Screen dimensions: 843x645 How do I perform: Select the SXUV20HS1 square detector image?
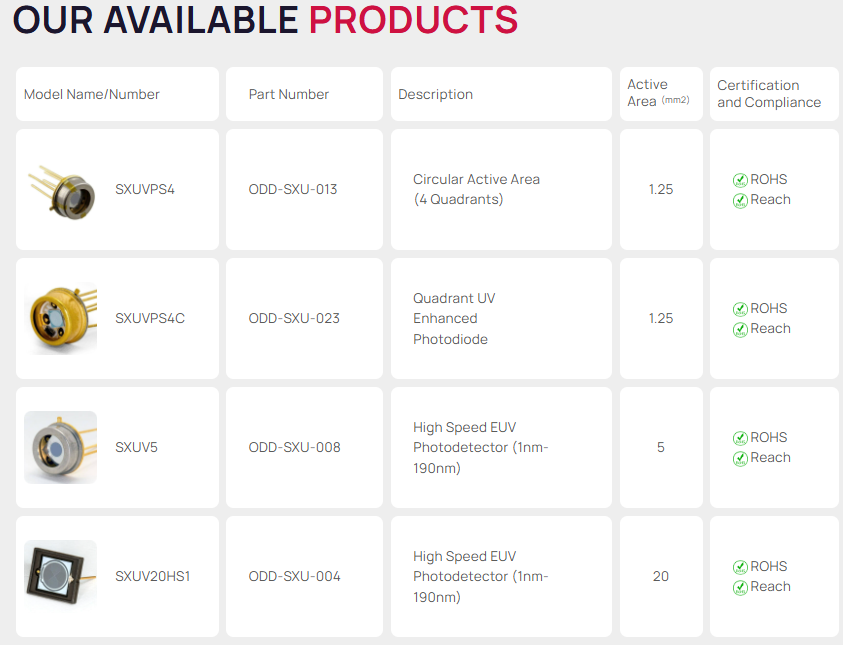(61, 576)
